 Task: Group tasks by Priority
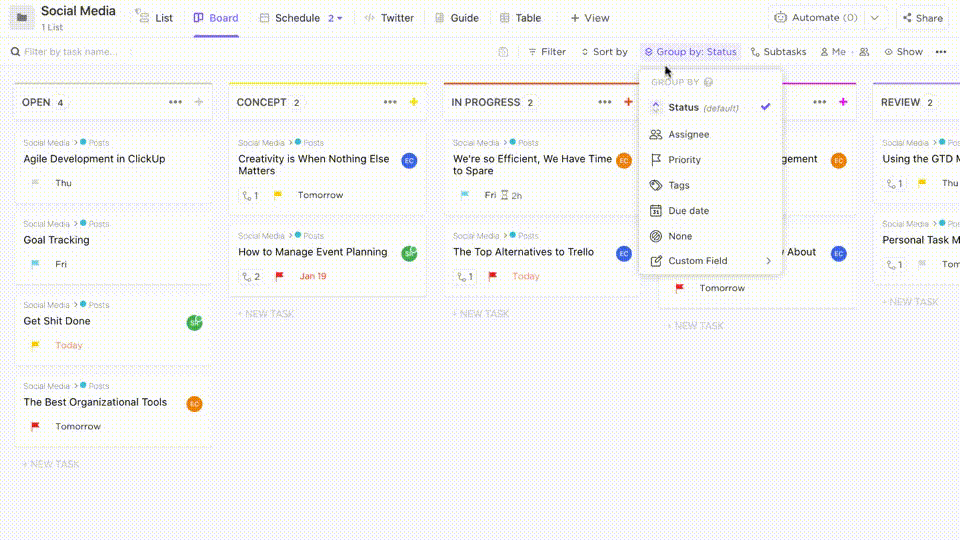[710, 160]
